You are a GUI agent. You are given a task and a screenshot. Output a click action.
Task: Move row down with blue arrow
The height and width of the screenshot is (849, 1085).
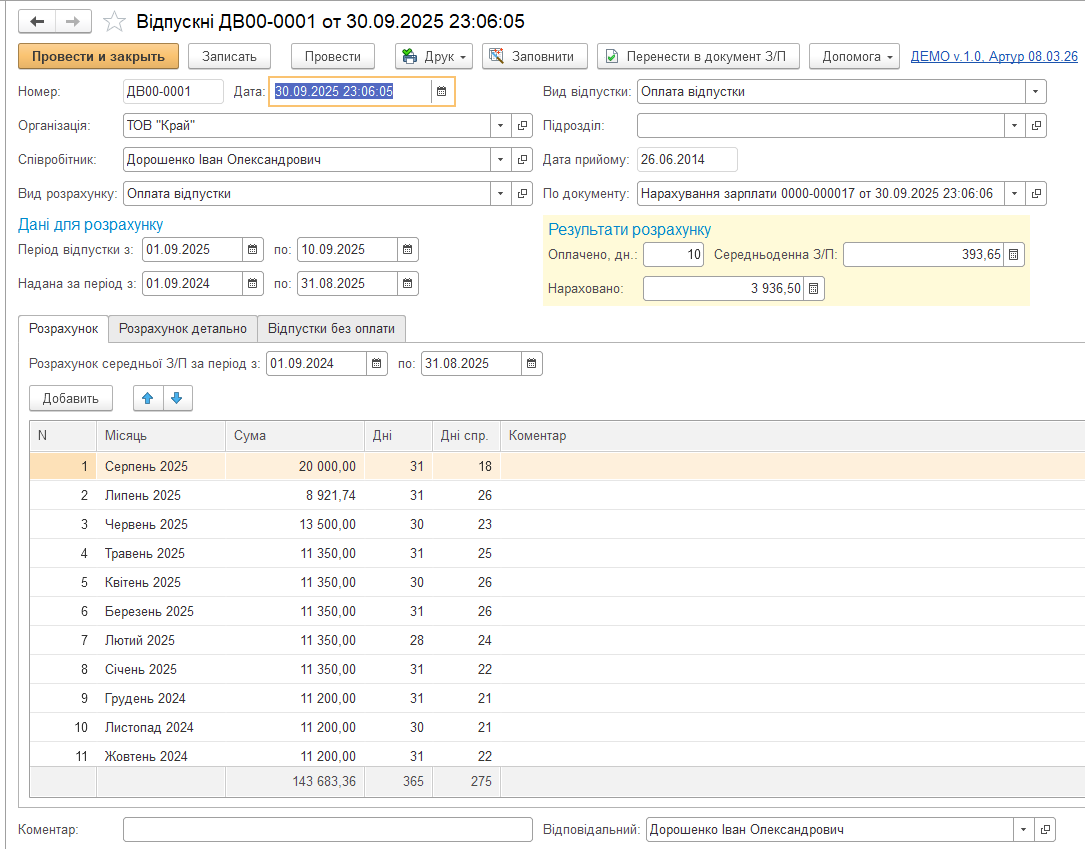[177, 398]
